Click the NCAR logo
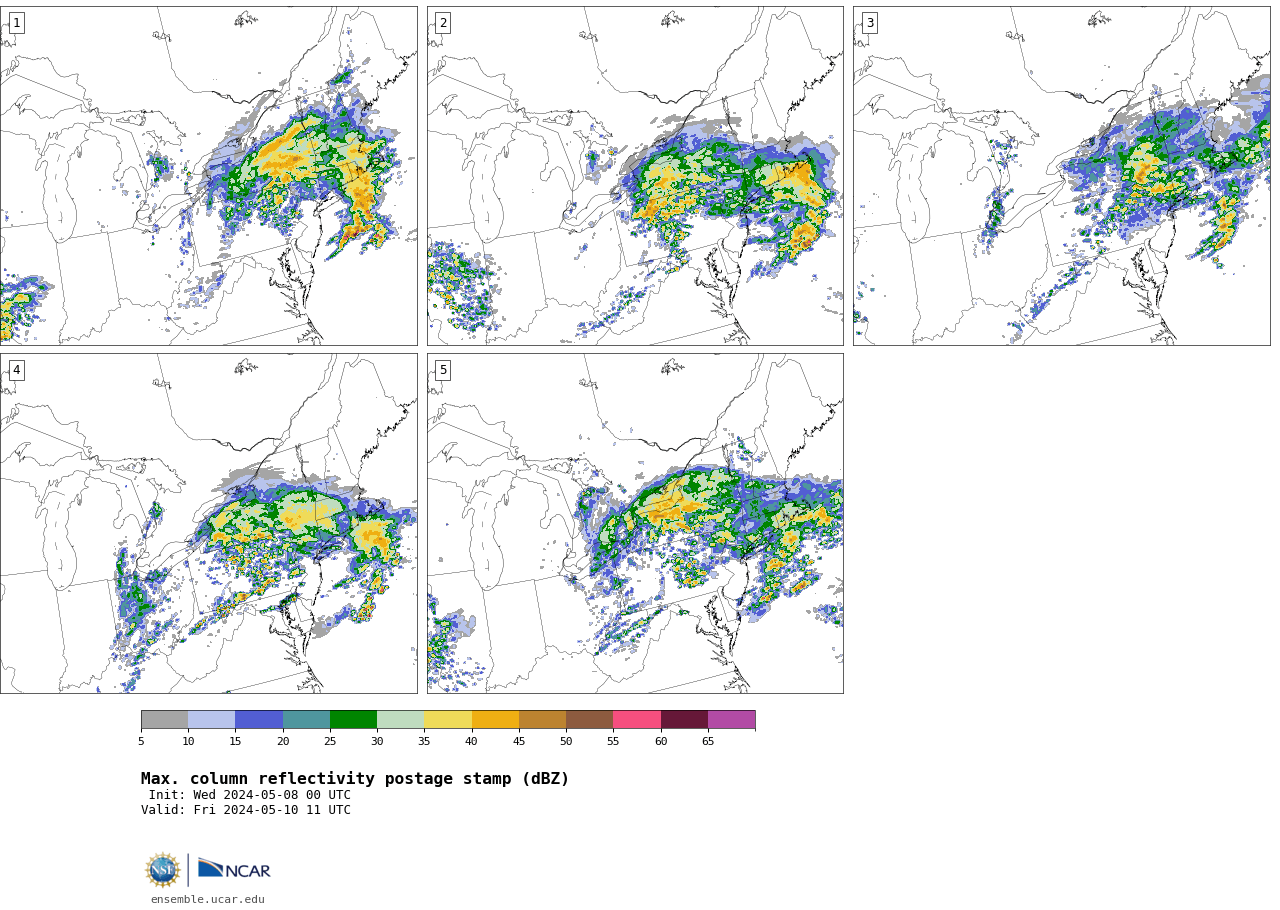The height and width of the screenshot is (910, 1280). pos(234,869)
